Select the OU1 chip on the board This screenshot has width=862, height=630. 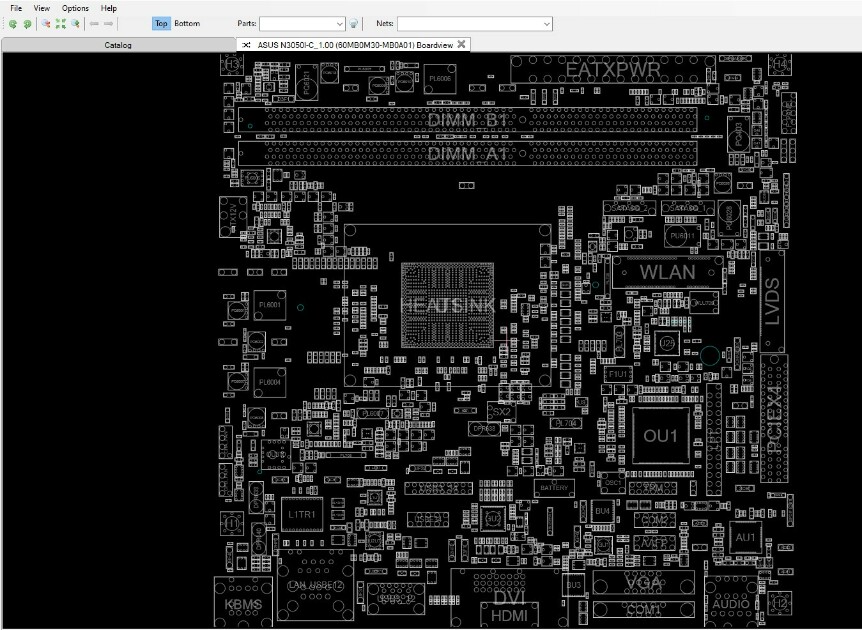click(x=661, y=436)
